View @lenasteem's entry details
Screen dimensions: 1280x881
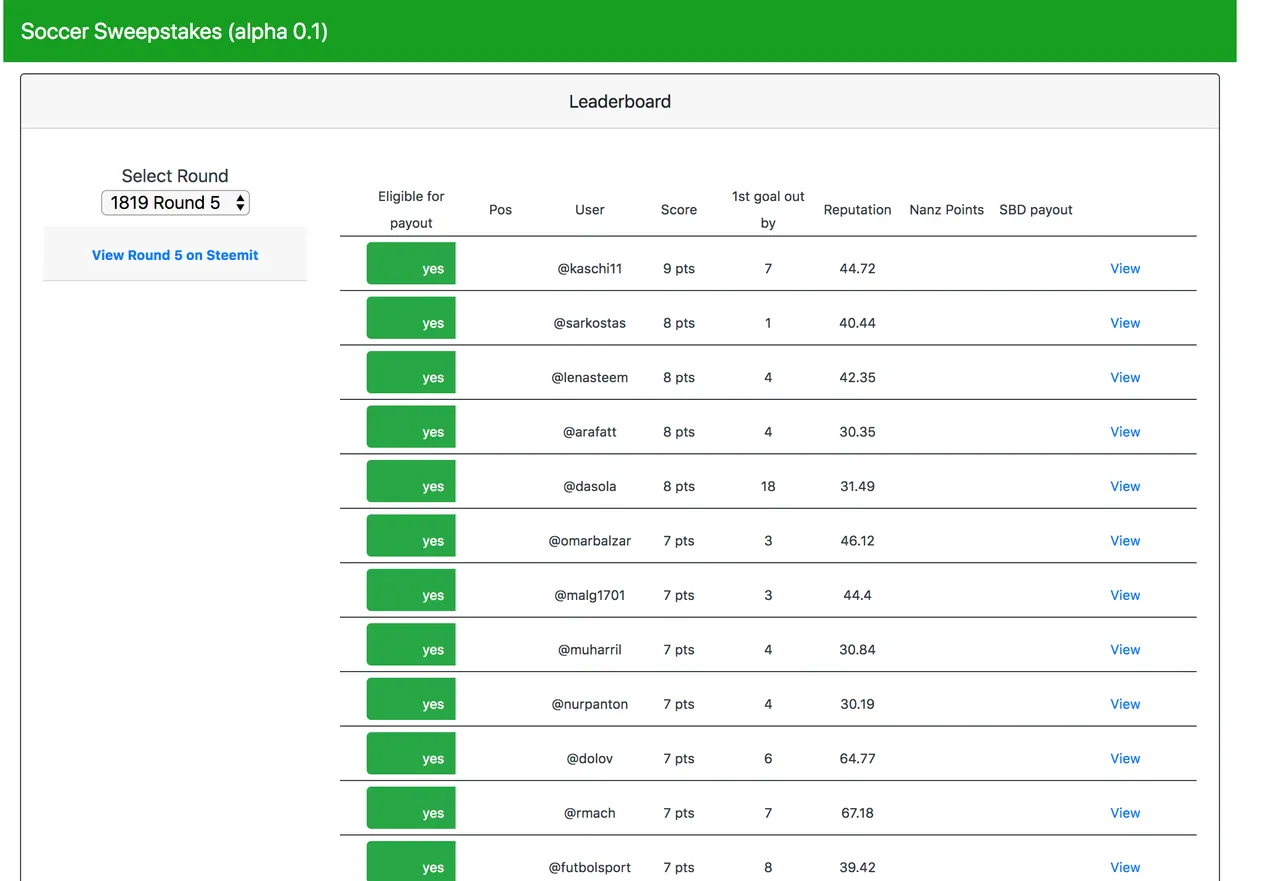pos(1125,377)
